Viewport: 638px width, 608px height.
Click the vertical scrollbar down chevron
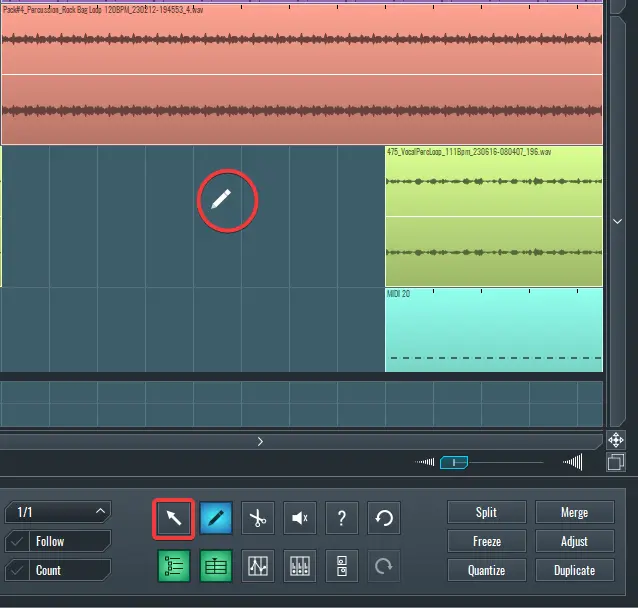tap(617, 221)
